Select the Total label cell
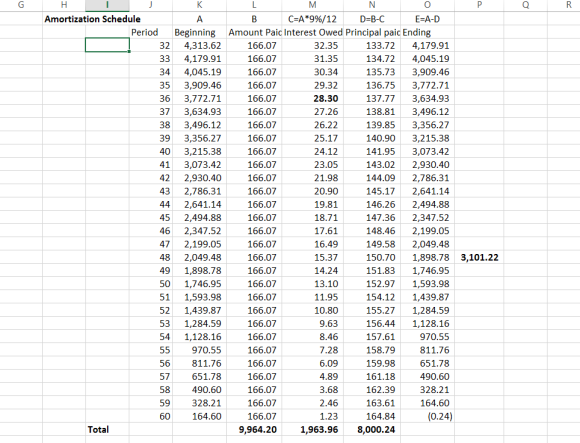The height and width of the screenshot is (443, 580). click(107, 430)
